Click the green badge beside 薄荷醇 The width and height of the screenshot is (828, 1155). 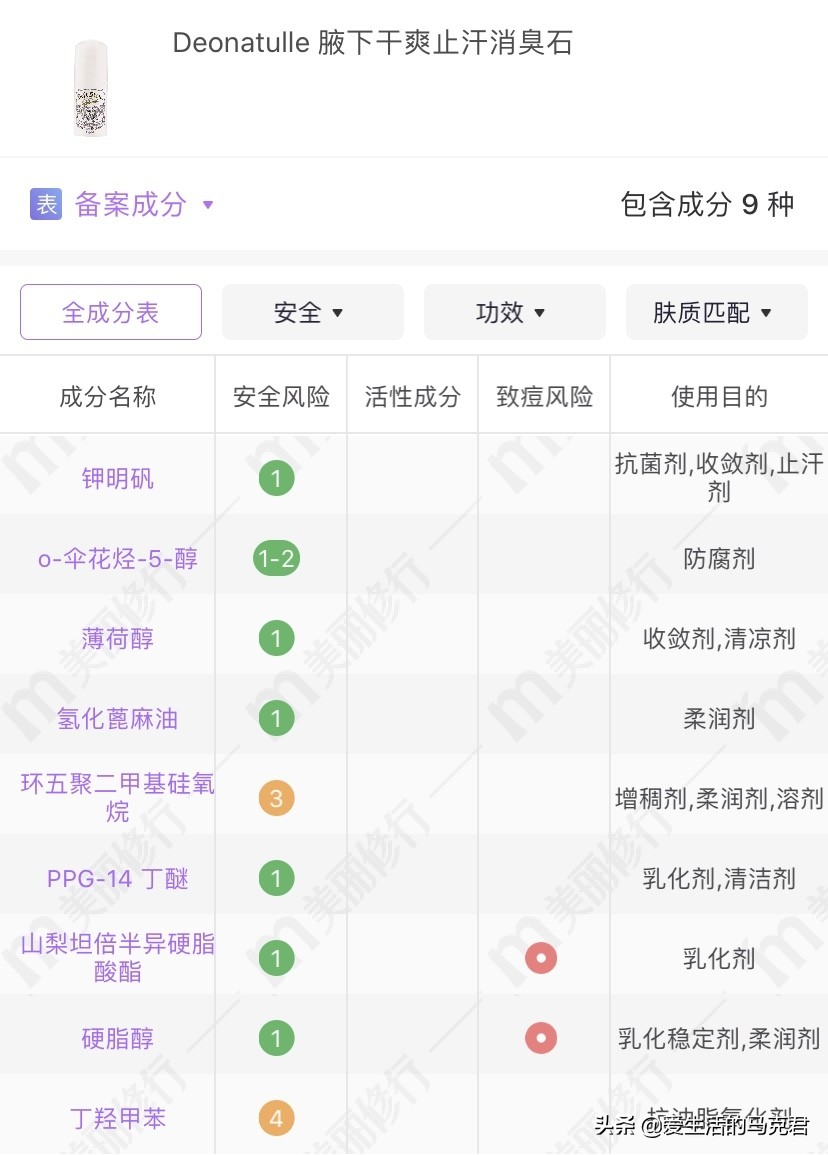point(277,638)
